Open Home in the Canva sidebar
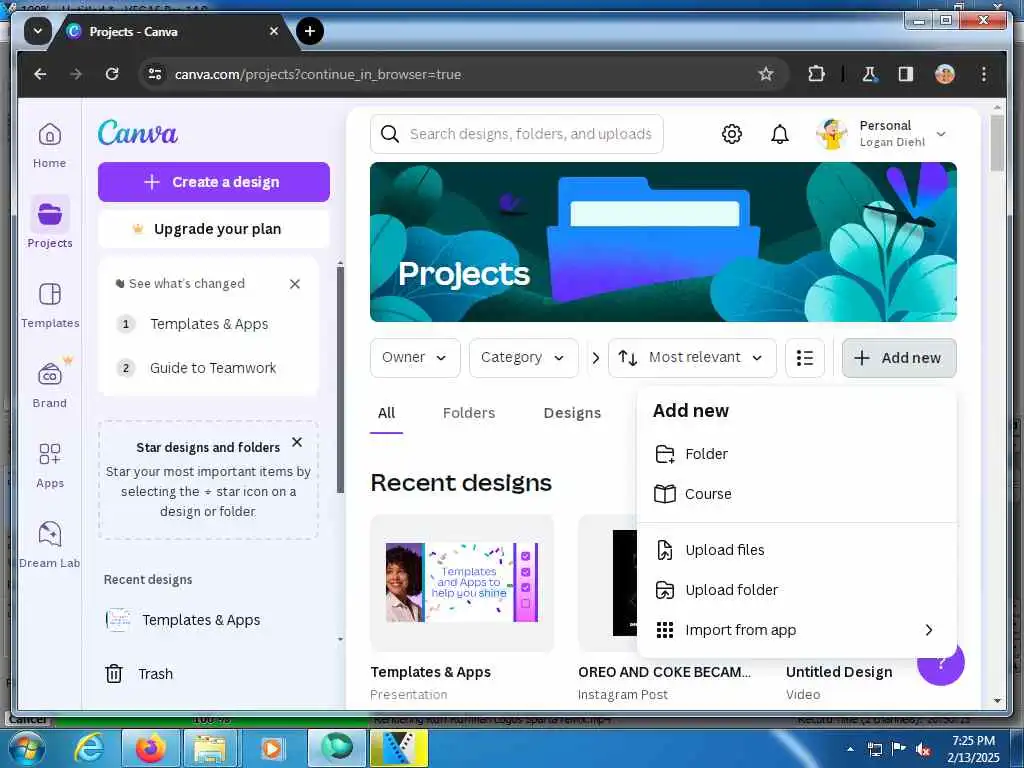1024x768 pixels. 50,145
